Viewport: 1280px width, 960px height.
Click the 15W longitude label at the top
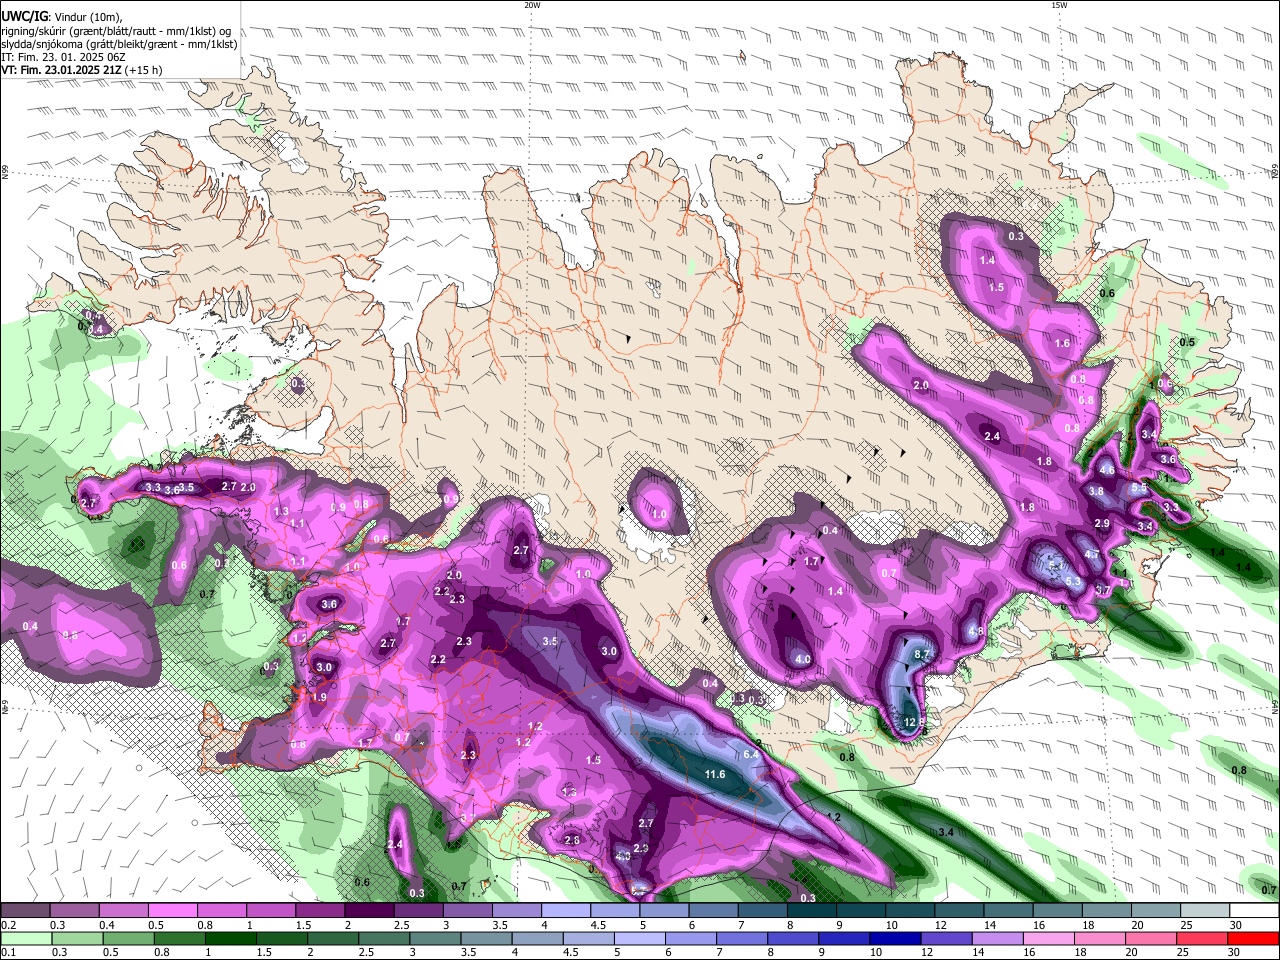tap(1059, 5)
